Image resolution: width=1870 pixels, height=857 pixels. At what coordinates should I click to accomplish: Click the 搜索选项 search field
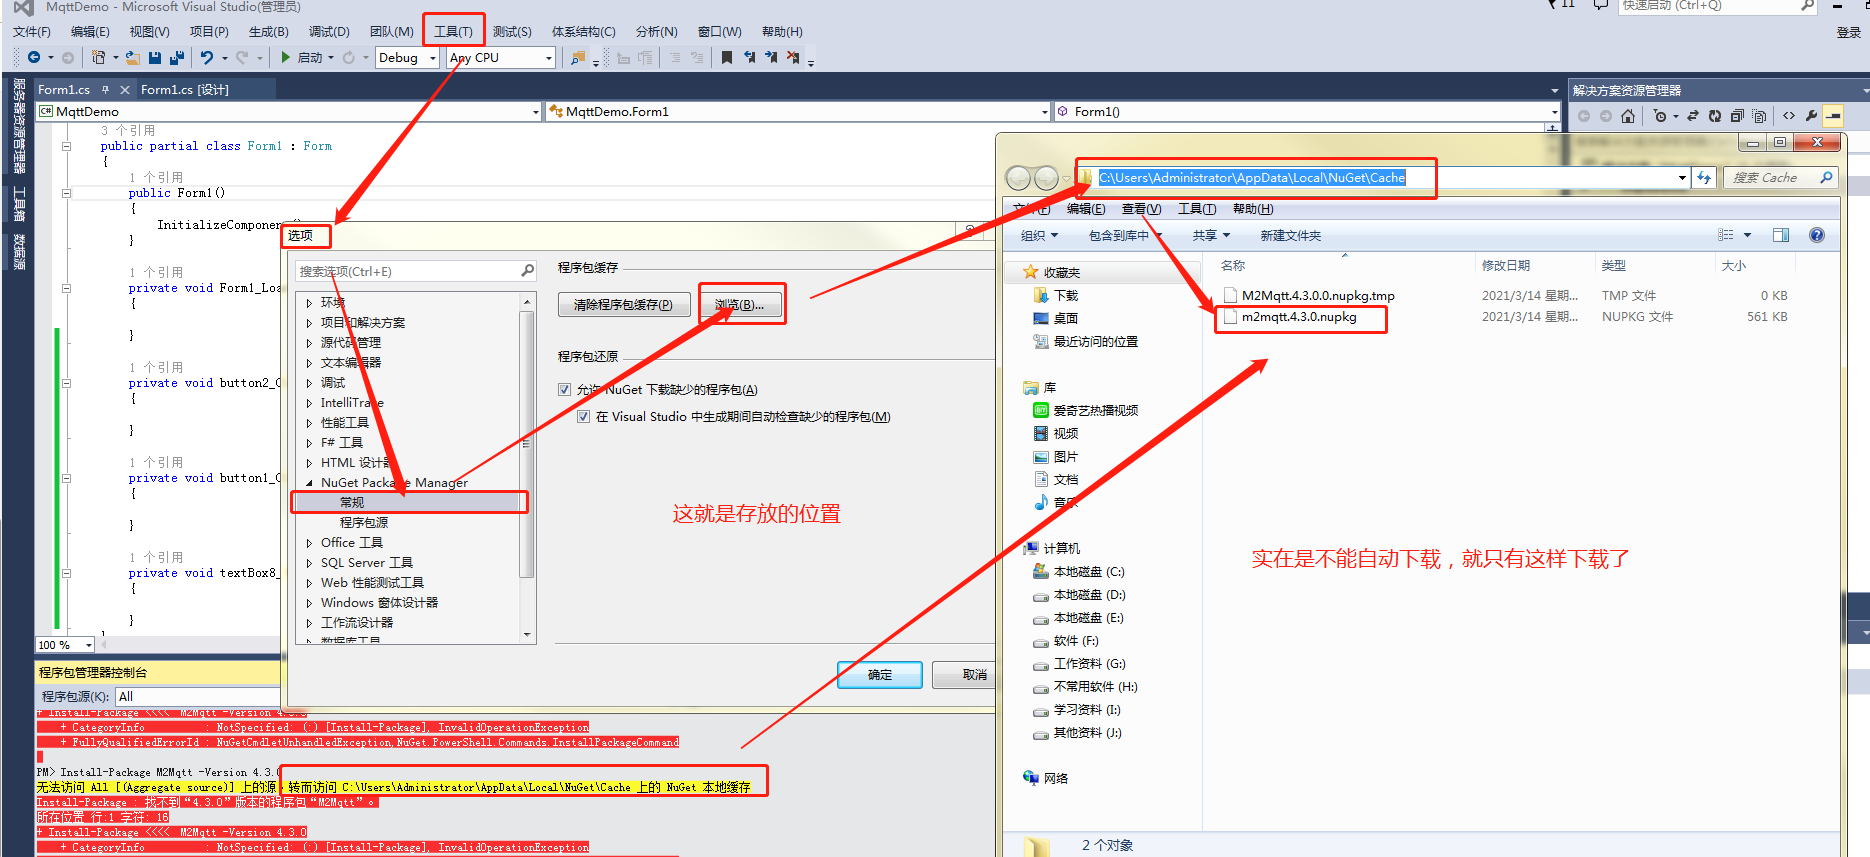click(416, 271)
